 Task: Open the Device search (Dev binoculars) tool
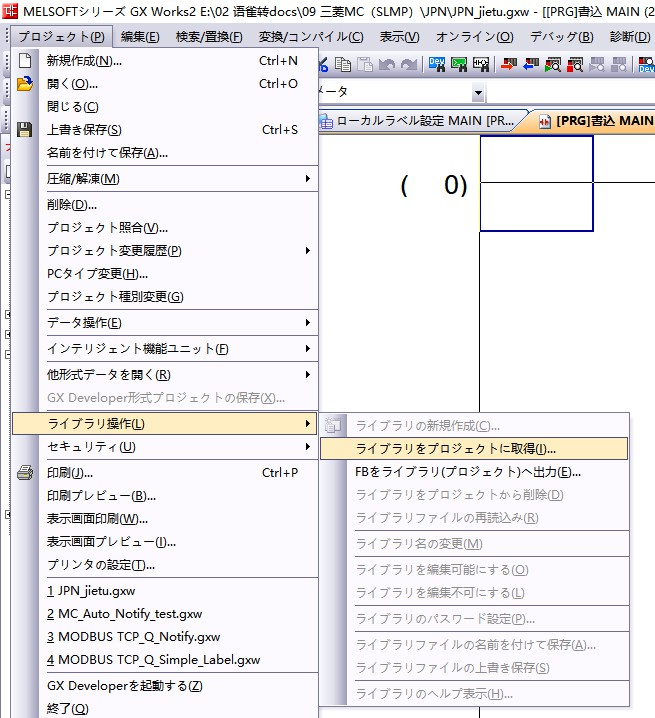pyautogui.click(x=437, y=64)
